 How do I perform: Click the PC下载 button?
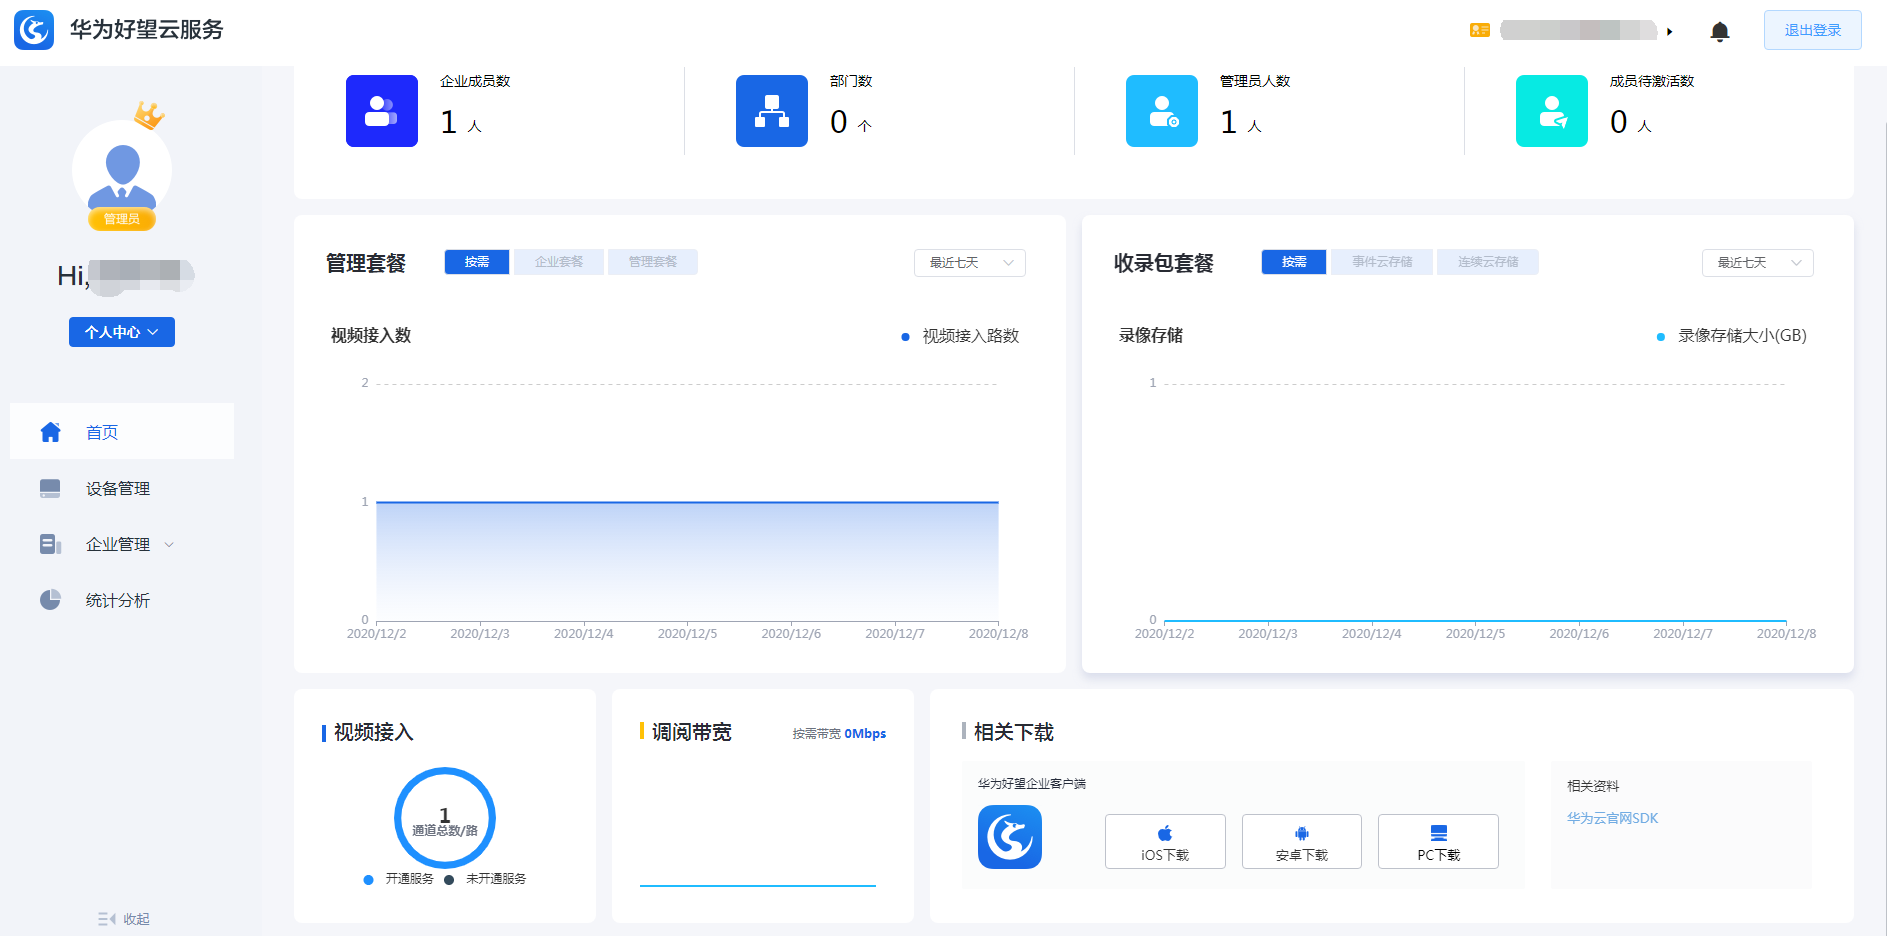(x=1438, y=842)
